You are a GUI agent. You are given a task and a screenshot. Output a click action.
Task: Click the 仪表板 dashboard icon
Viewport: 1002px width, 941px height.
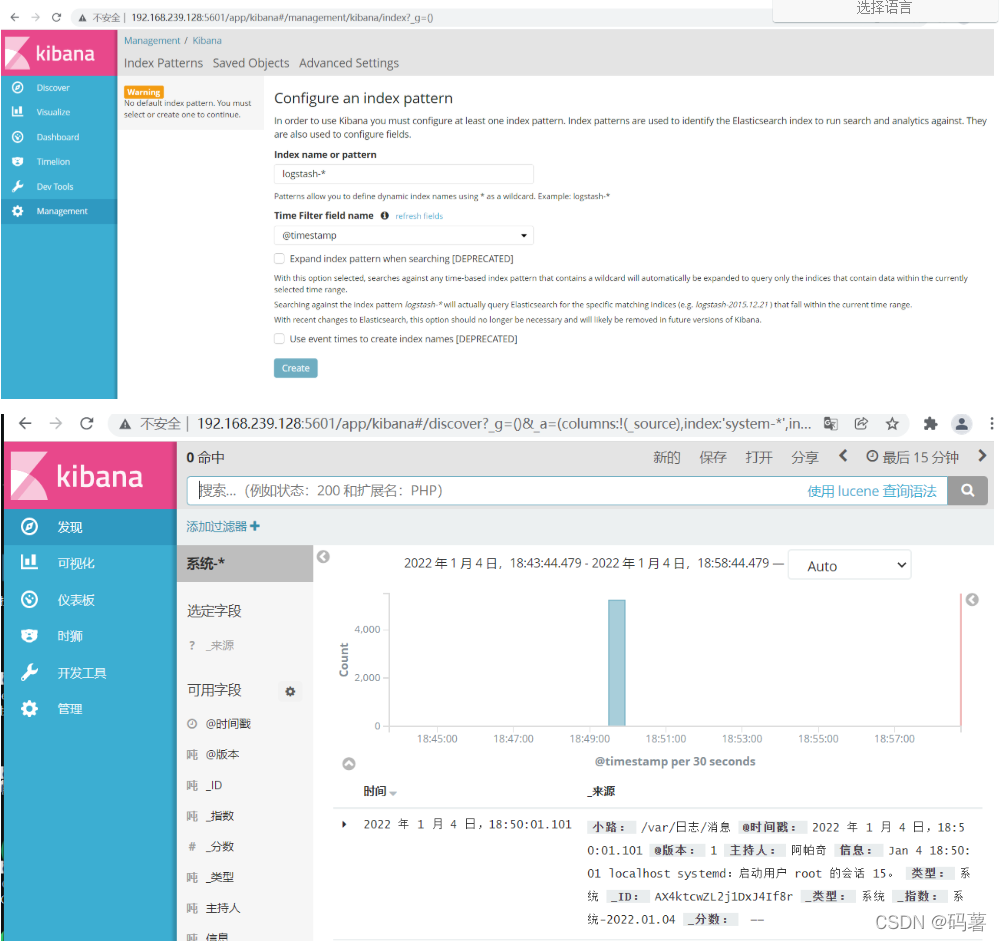(x=29, y=599)
